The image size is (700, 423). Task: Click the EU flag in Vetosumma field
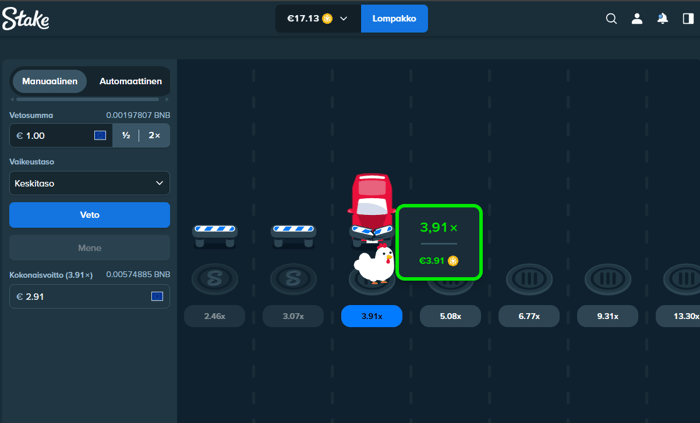pyautogui.click(x=100, y=135)
